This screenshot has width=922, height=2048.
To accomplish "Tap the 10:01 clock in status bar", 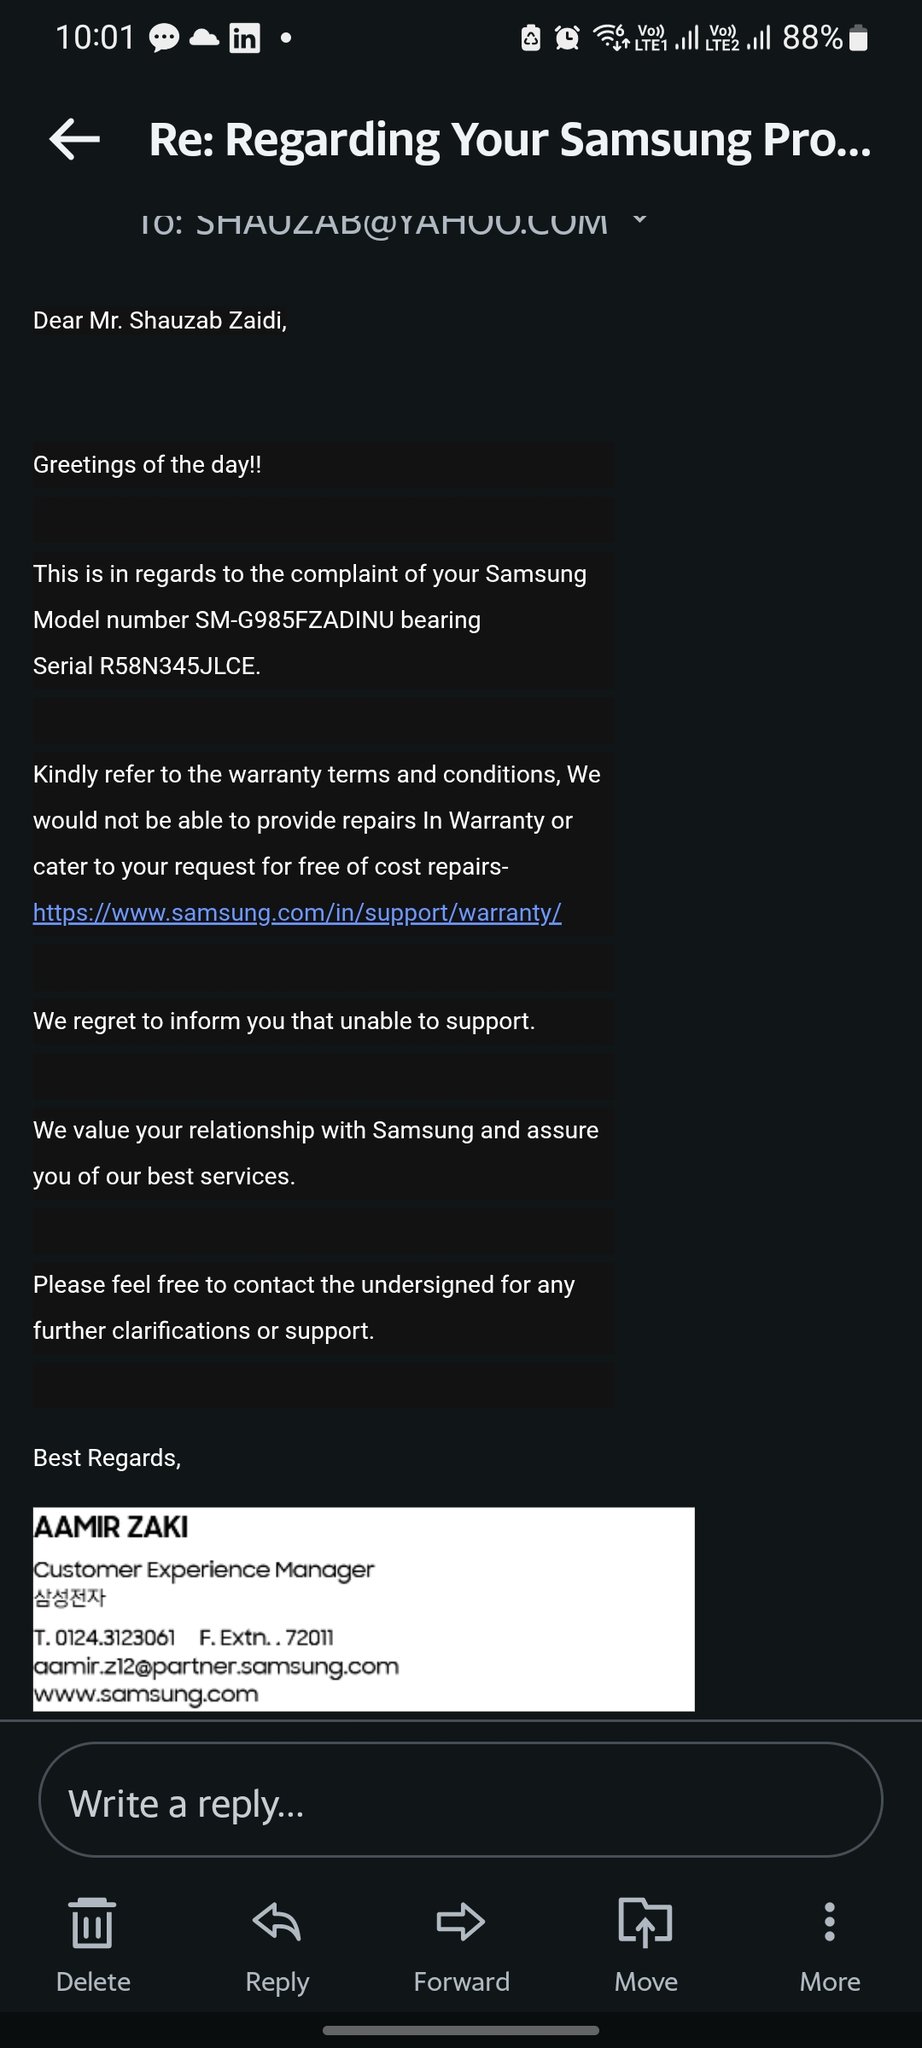I will click(95, 38).
